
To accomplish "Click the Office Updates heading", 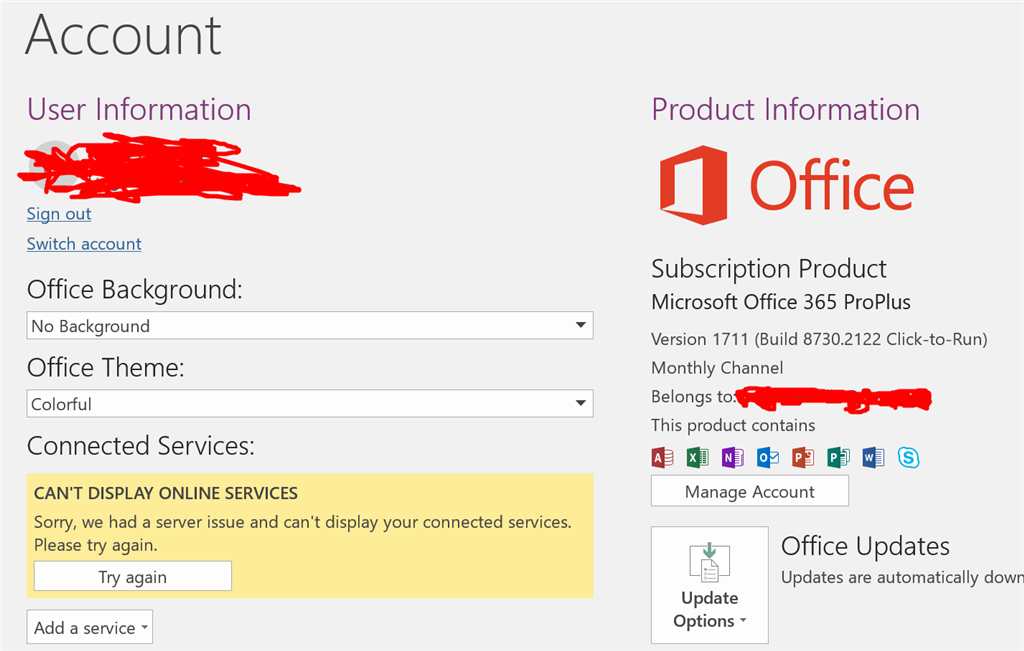I will (x=865, y=546).
